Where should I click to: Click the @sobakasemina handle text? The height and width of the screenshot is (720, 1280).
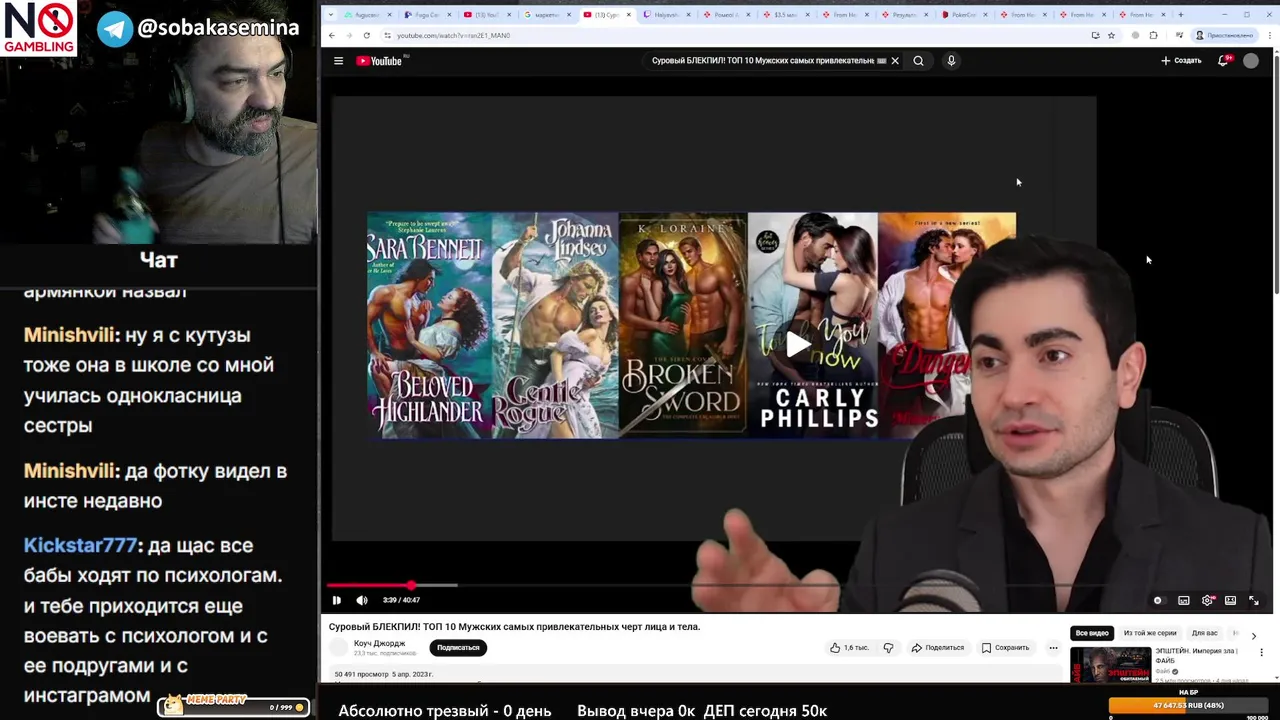click(218, 28)
